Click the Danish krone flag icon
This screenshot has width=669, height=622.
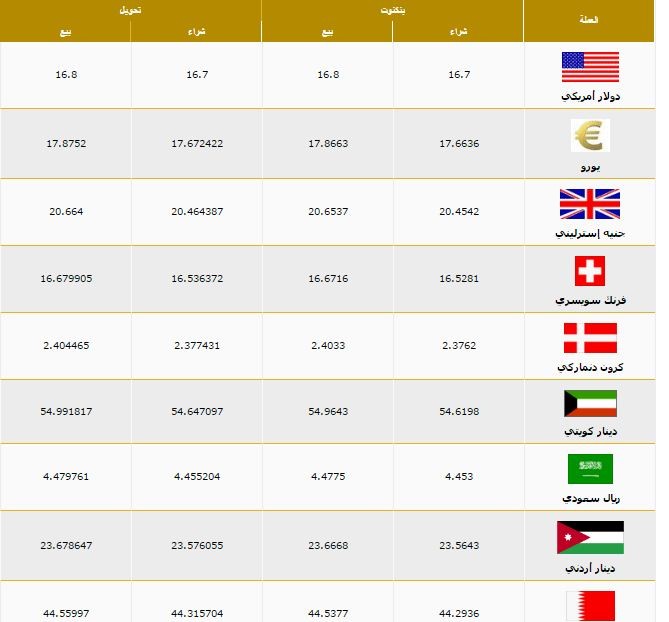pos(590,338)
